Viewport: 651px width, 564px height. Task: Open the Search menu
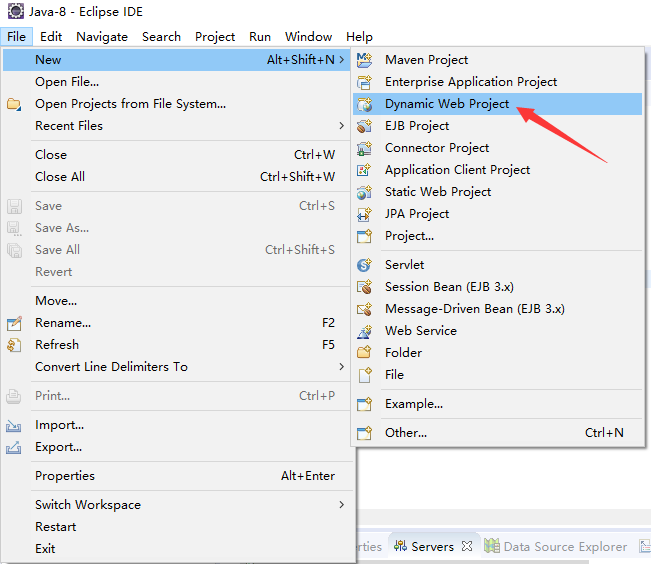[x=161, y=37]
